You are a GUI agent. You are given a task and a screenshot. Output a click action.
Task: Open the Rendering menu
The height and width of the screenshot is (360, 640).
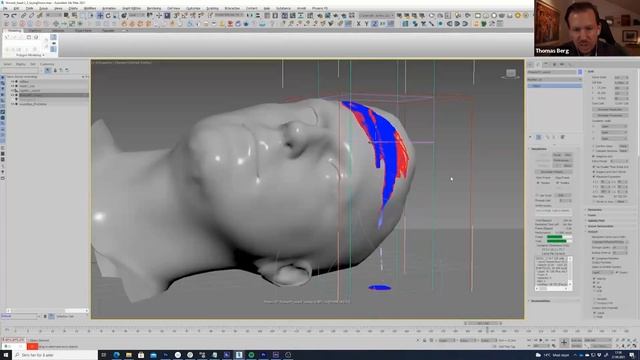pyautogui.click(x=154, y=8)
